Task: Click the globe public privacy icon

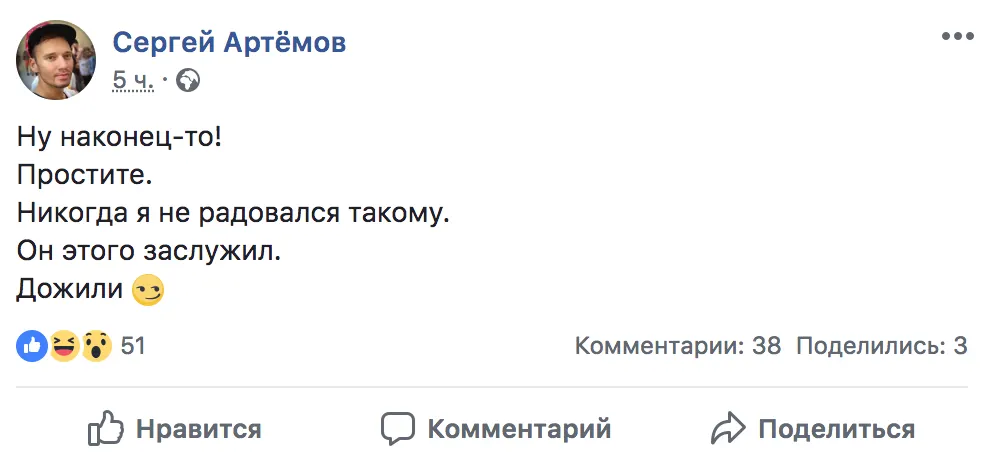Action: click(x=188, y=80)
